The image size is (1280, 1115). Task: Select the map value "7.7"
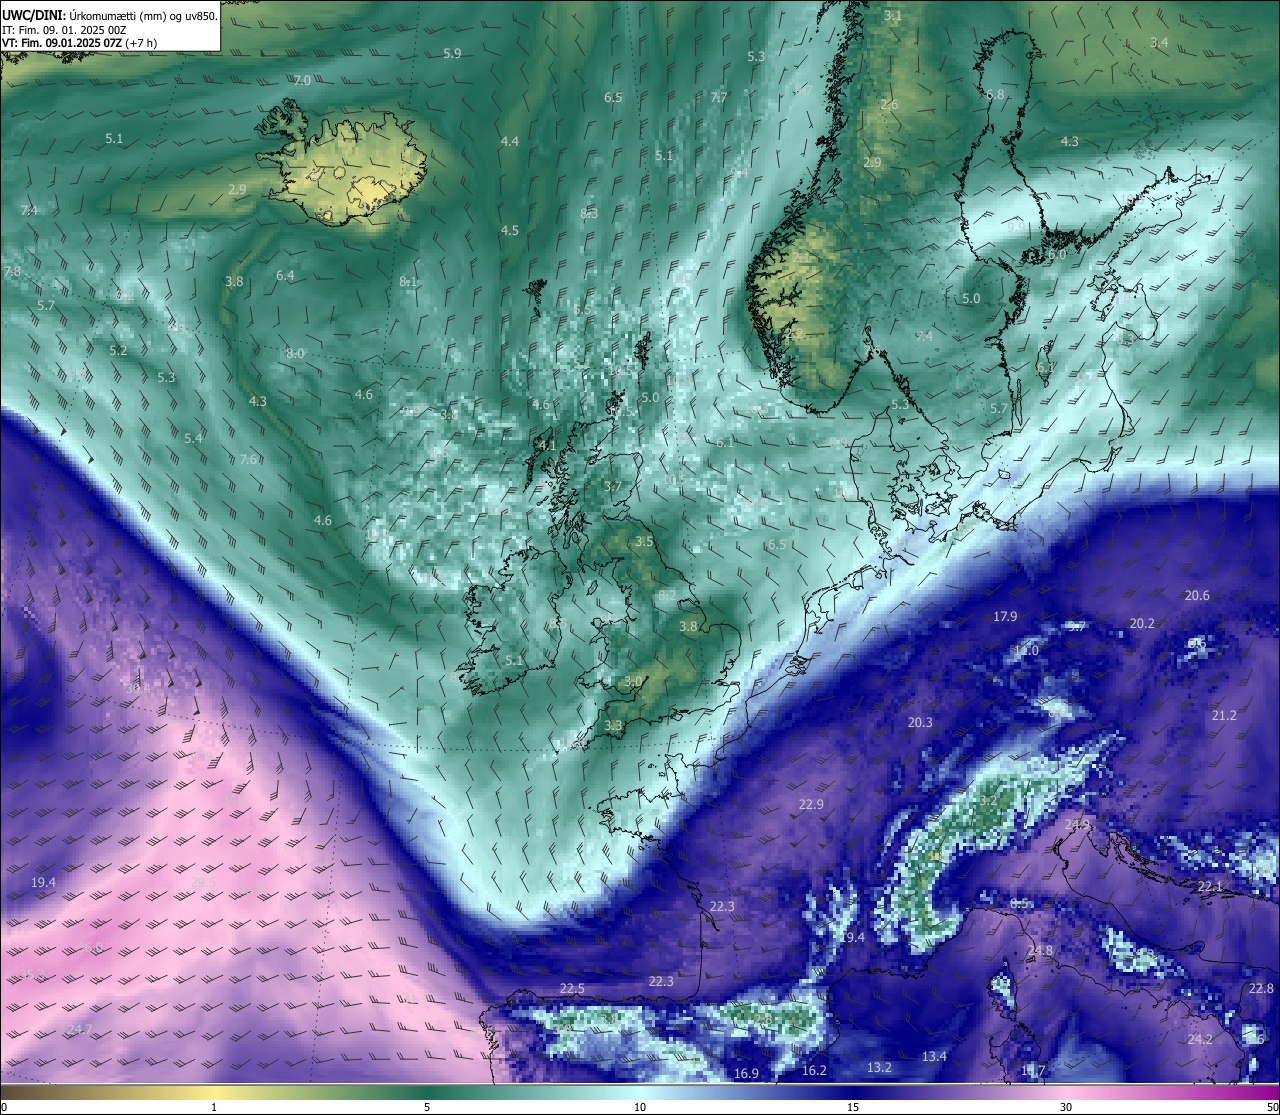click(719, 98)
